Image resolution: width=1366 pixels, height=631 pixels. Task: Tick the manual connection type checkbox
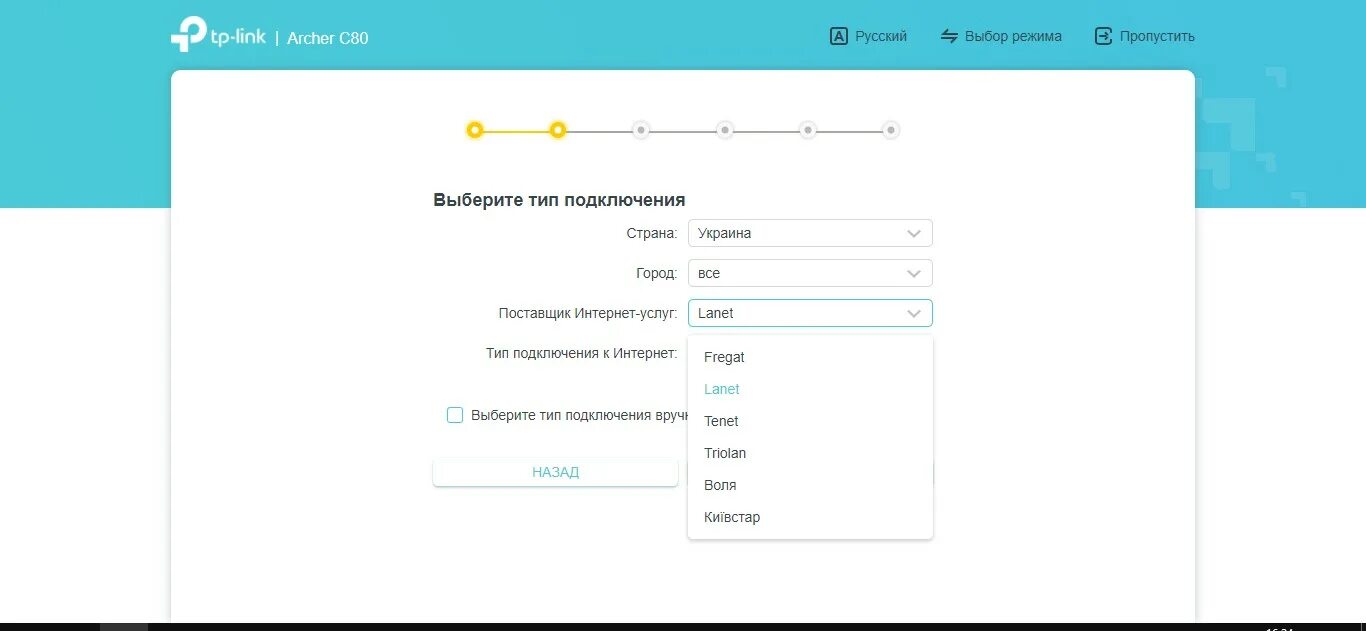pos(455,415)
